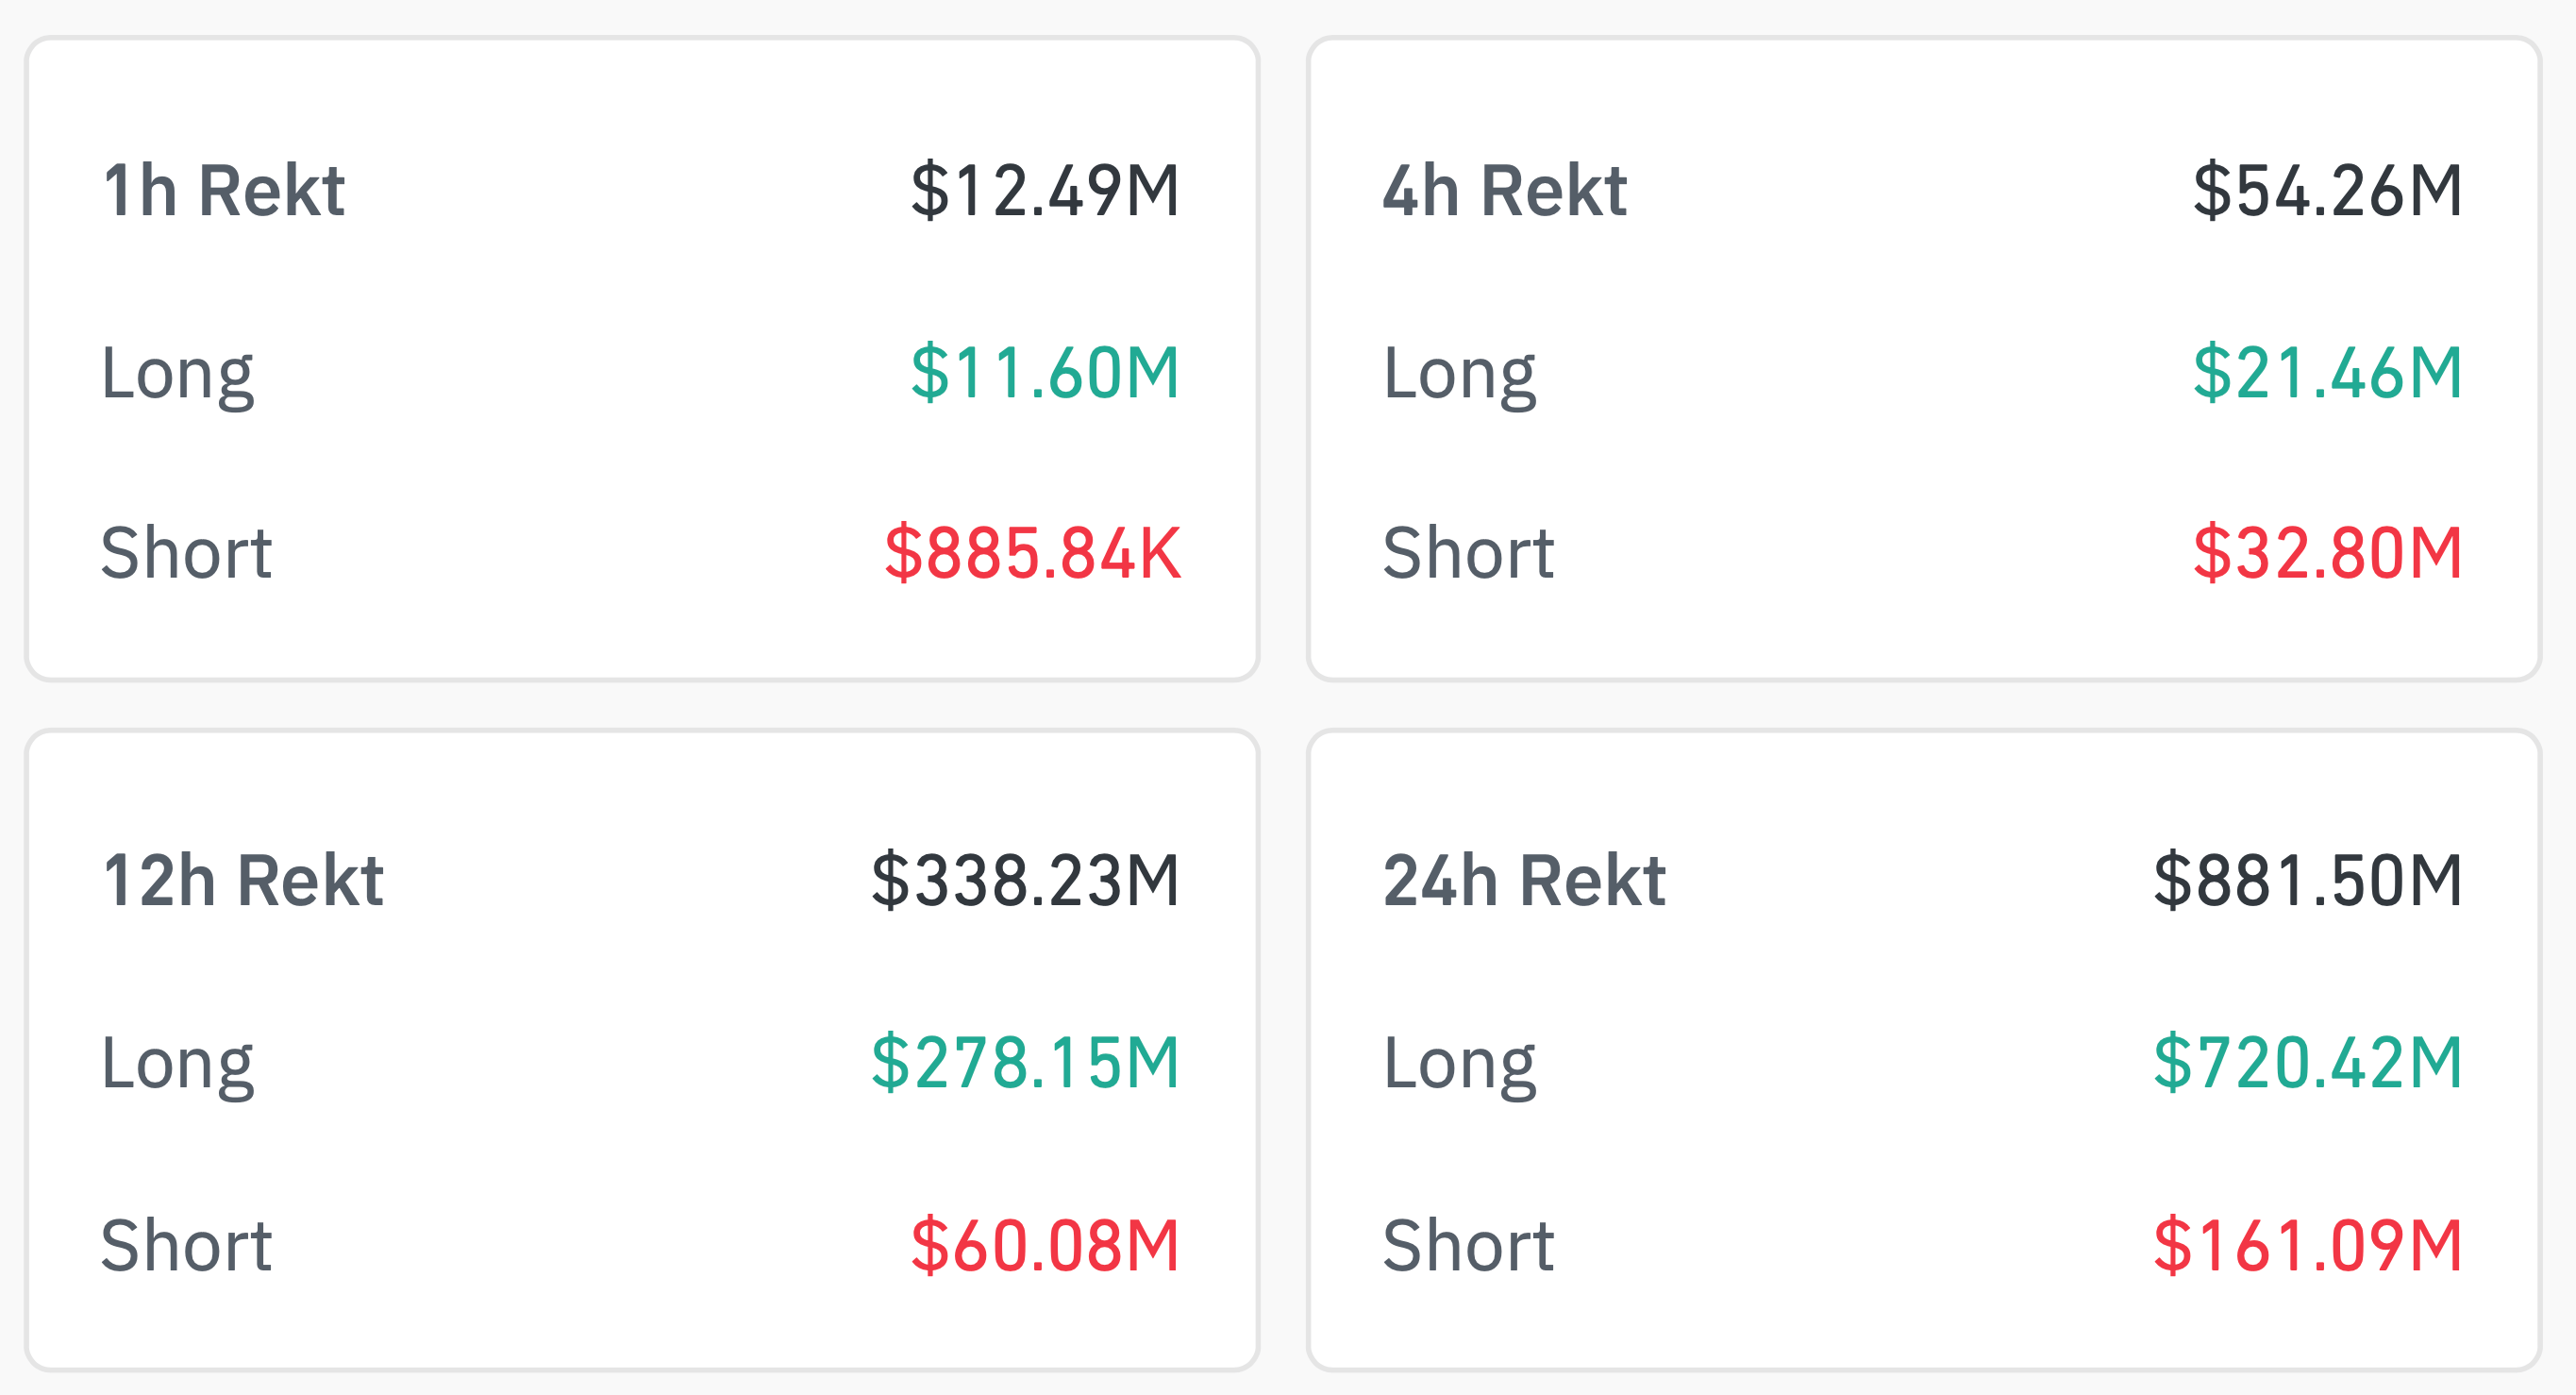2576x1395 pixels.
Task: Click the 4h Rekt title
Action: pos(1504,190)
